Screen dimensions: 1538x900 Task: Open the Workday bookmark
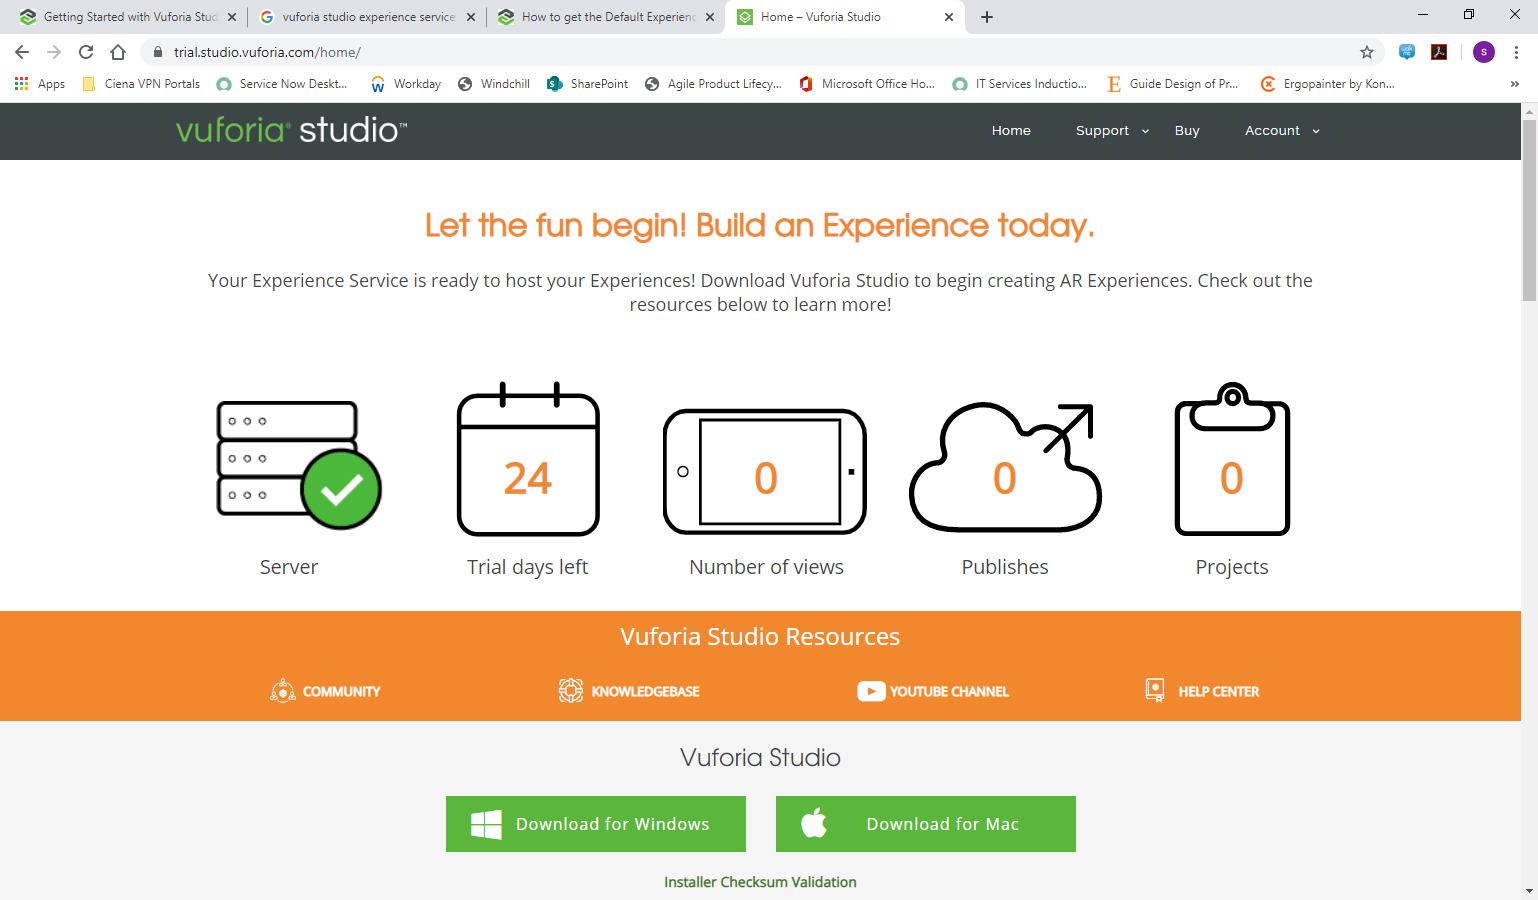click(406, 84)
